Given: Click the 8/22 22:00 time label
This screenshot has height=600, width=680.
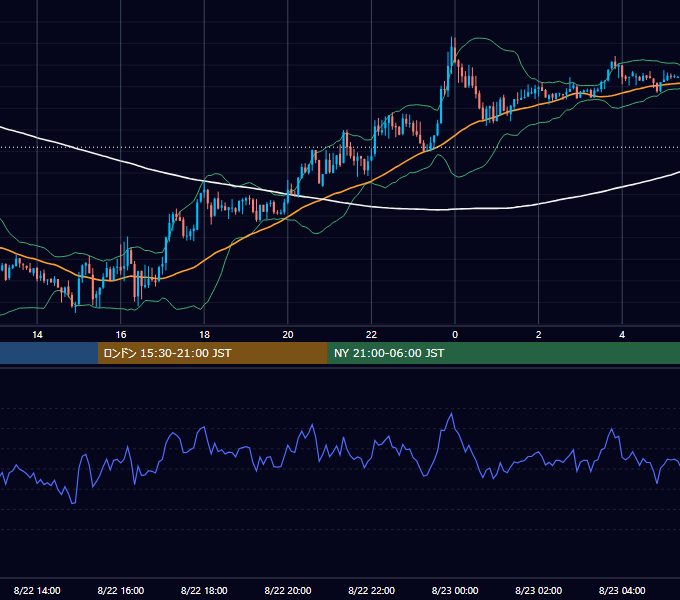Looking at the screenshot, I should [372, 590].
